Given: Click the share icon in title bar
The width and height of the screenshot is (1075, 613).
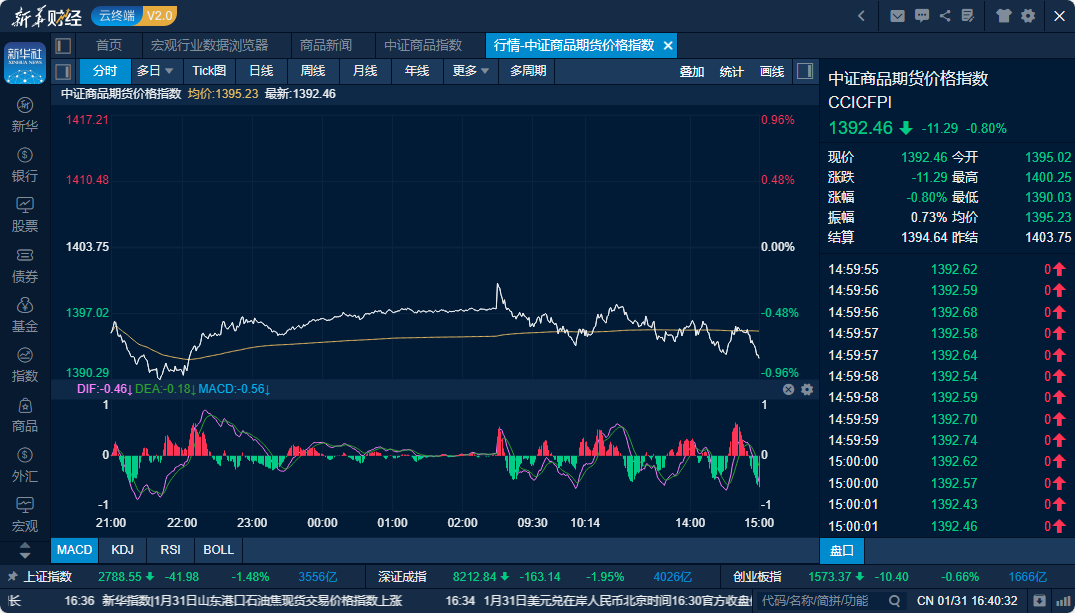Looking at the screenshot, I should [x=945, y=16].
